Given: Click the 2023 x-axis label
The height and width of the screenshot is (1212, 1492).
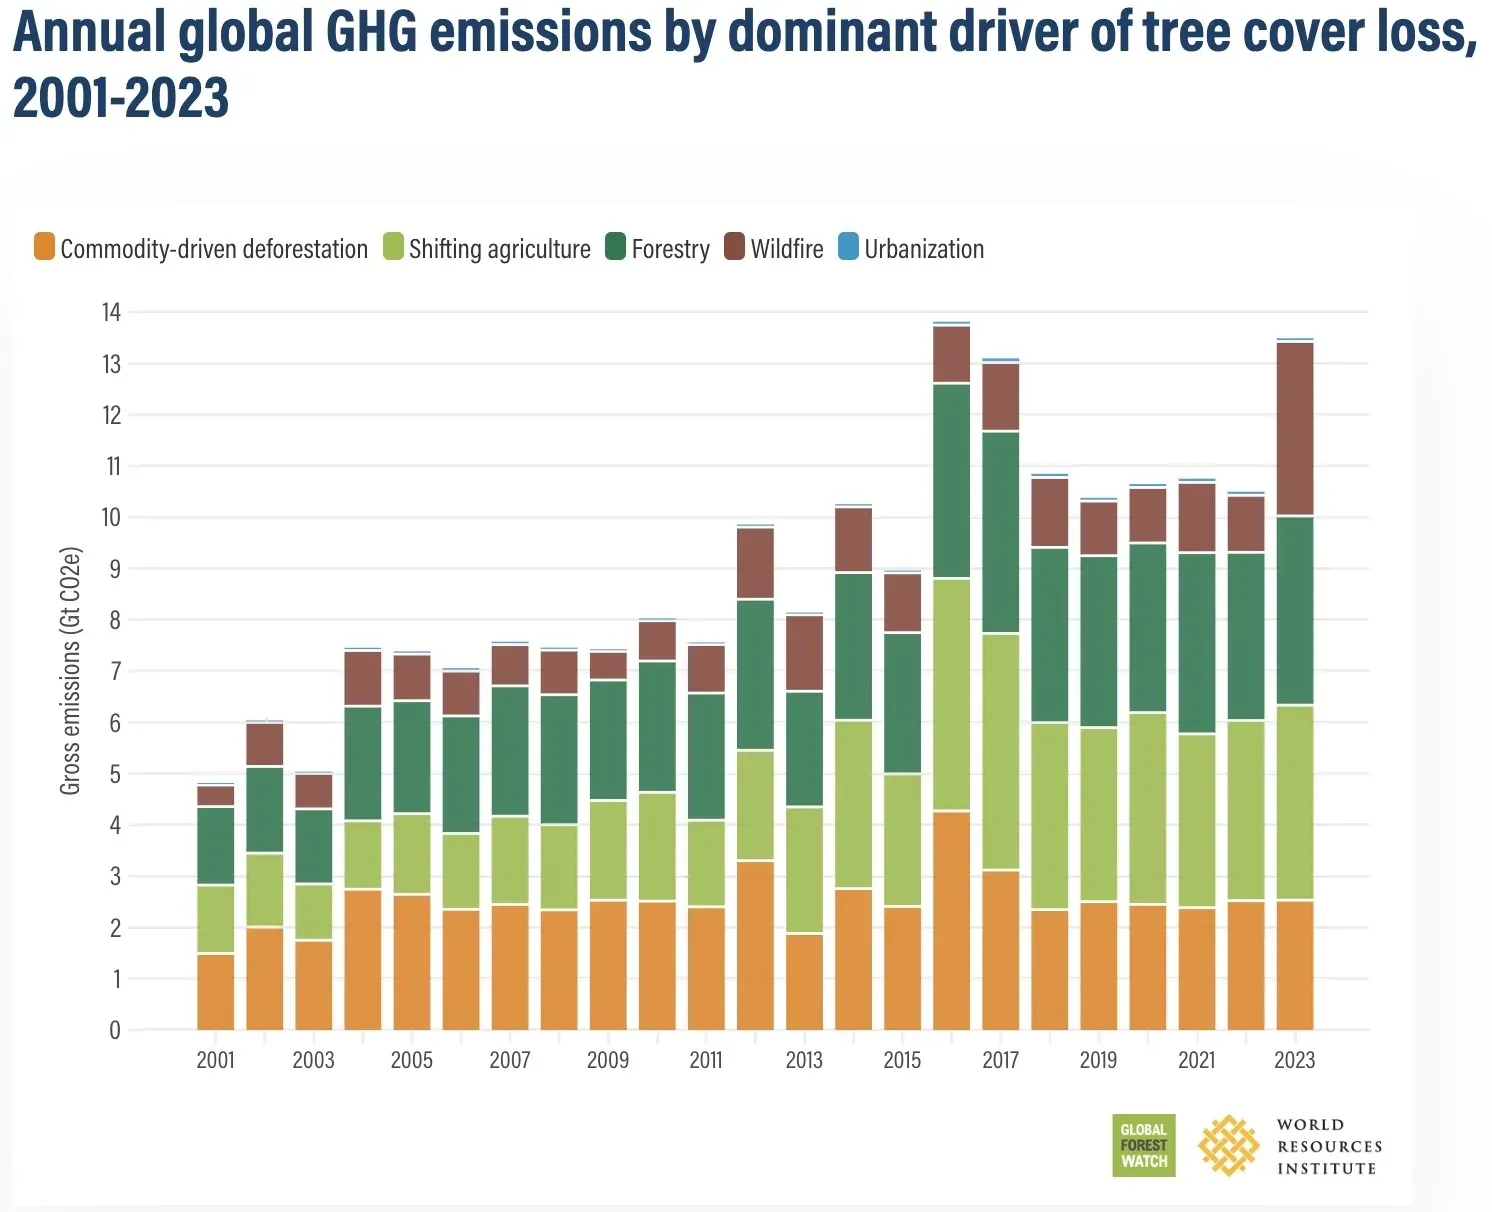Looking at the screenshot, I should [1294, 1060].
